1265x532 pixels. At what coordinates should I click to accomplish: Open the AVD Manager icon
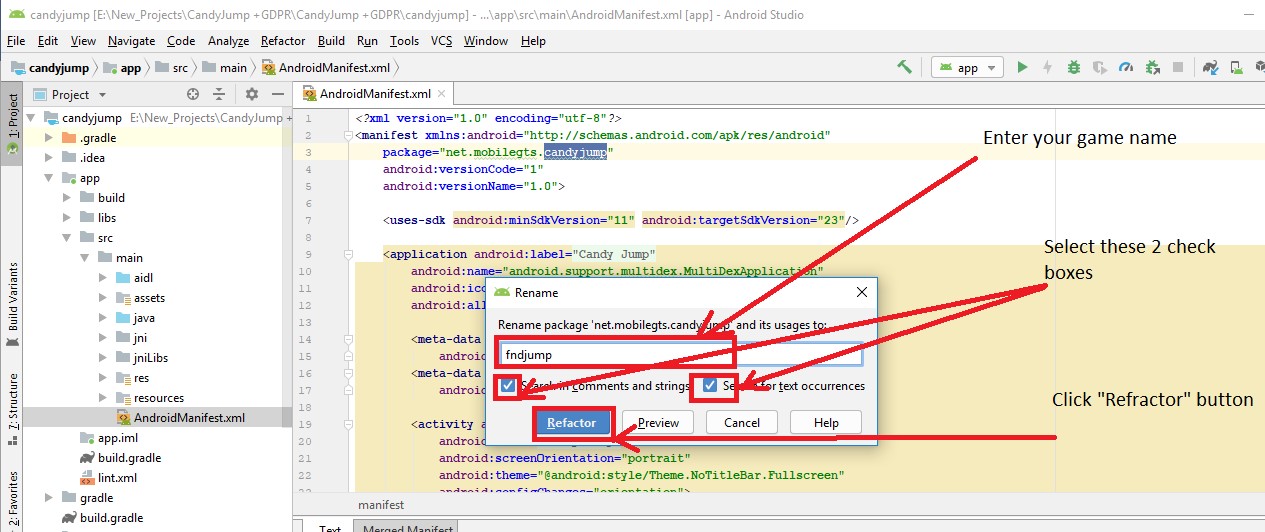pos(1238,67)
